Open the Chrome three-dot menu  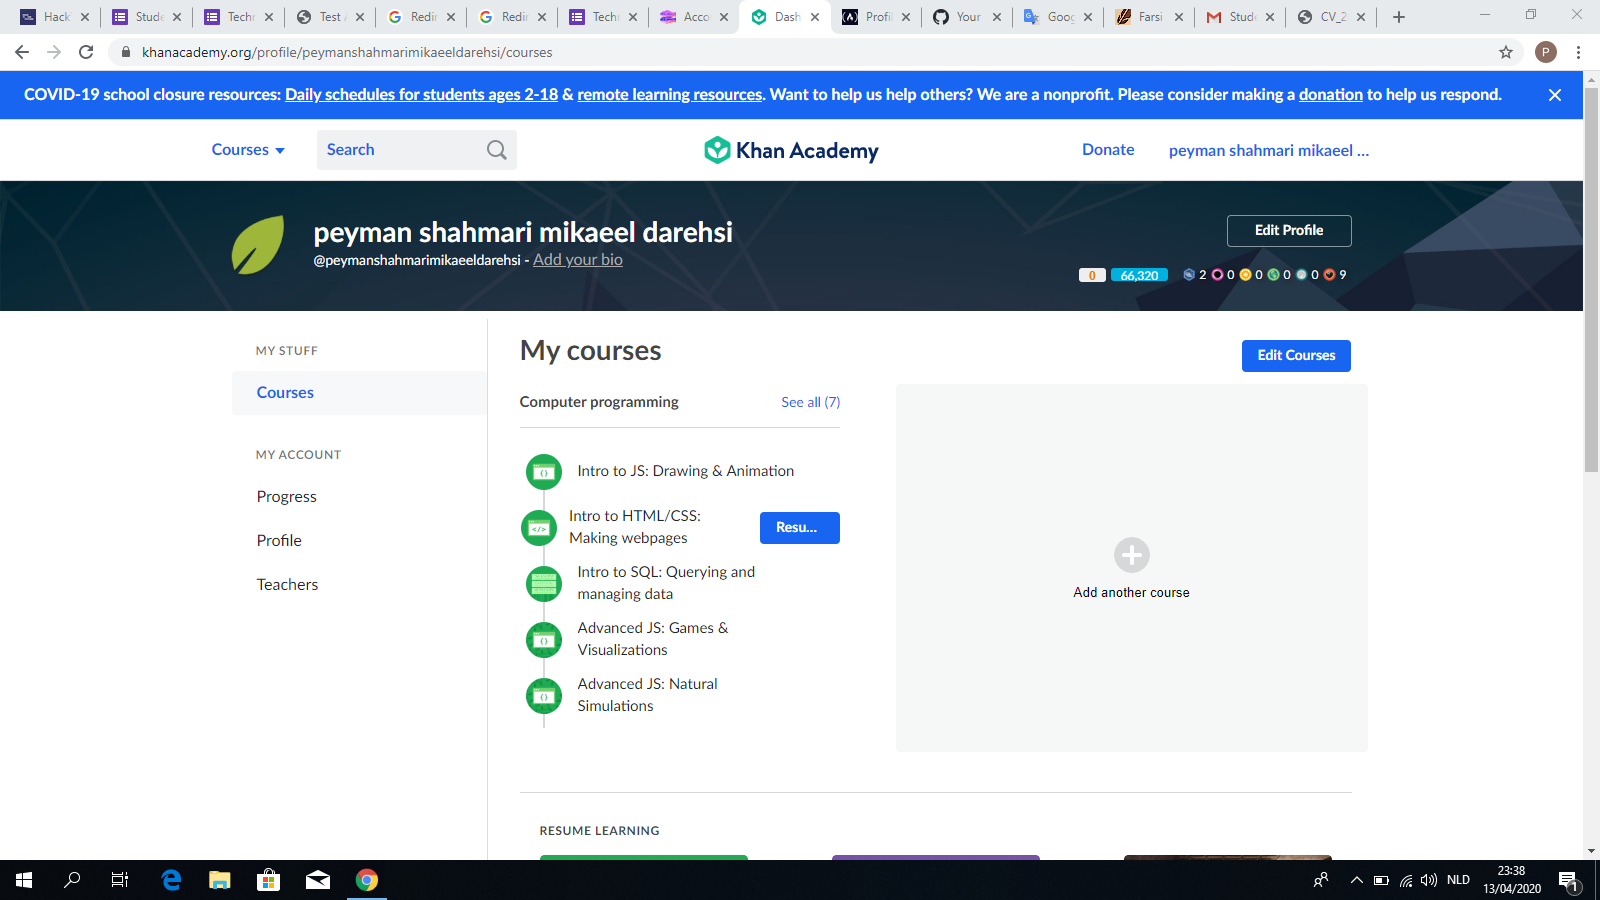coord(1578,52)
